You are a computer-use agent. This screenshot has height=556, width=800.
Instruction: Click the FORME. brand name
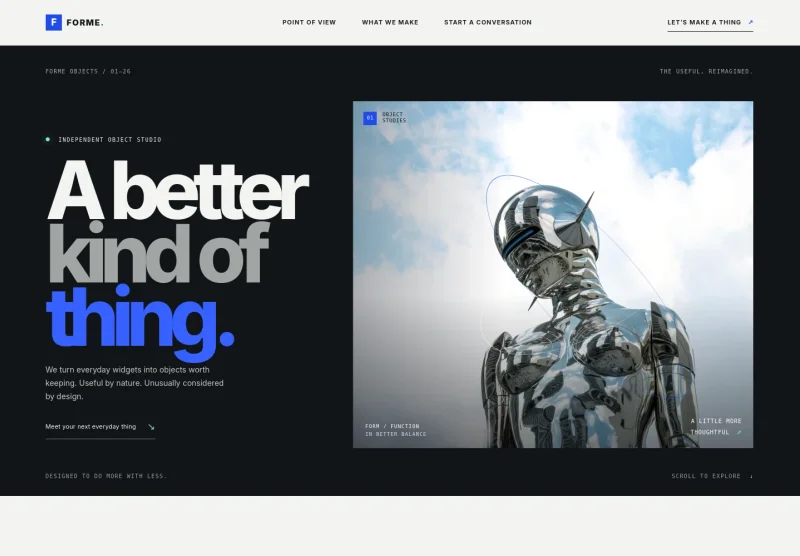point(85,22)
